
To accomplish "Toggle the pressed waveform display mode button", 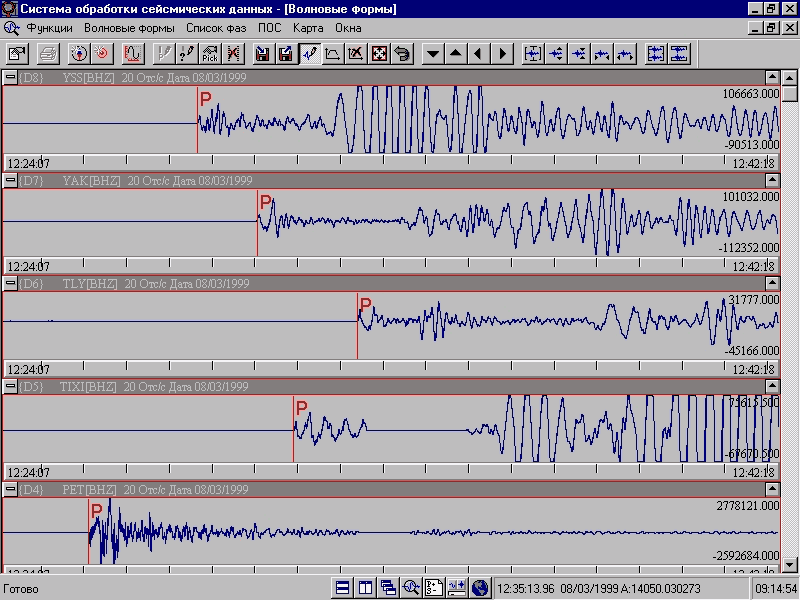I will (309, 53).
